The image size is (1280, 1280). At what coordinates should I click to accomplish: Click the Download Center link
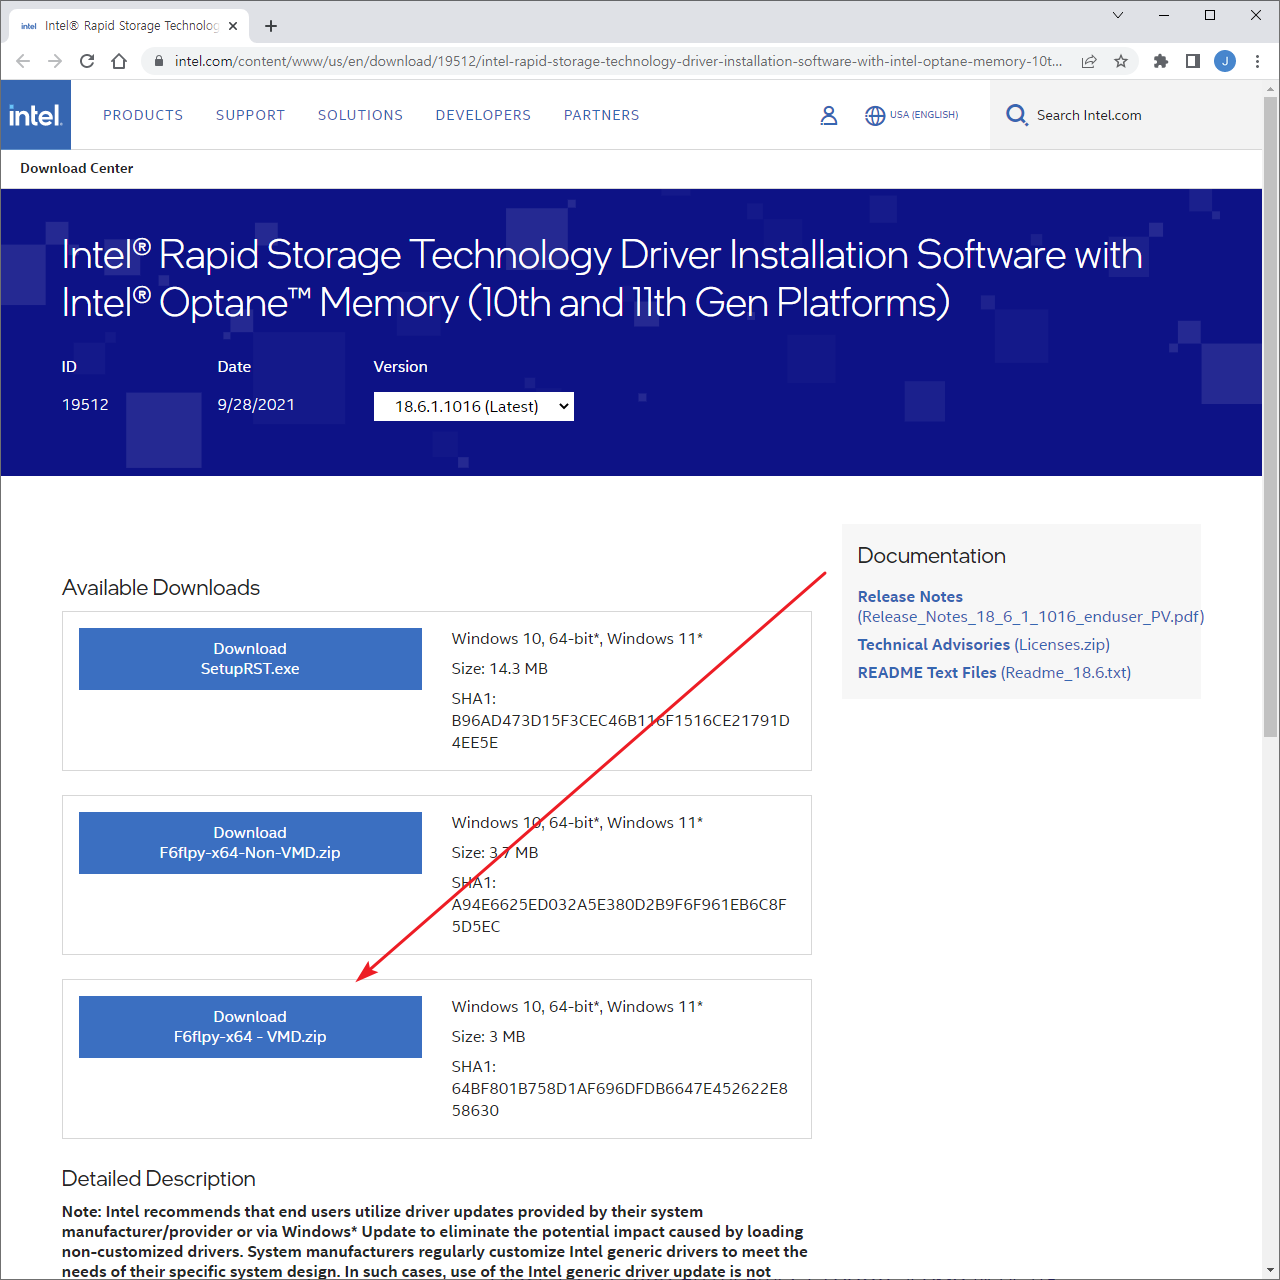pyautogui.click(x=76, y=168)
